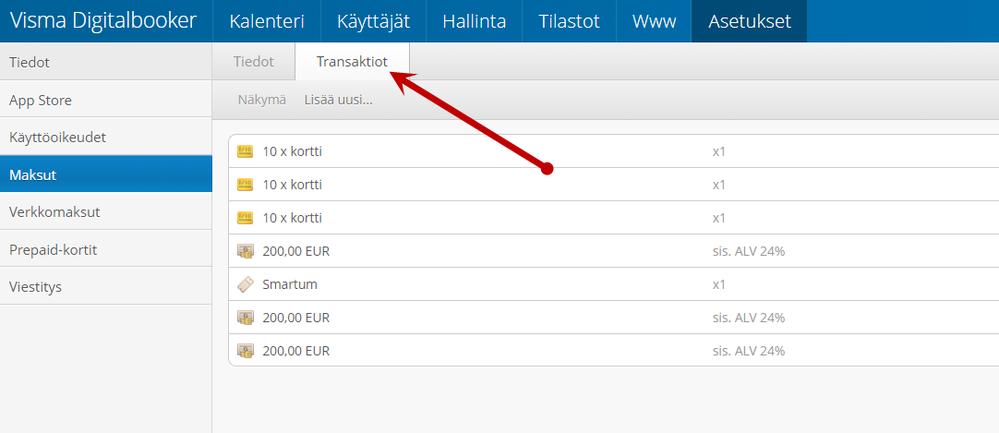This screenshot has height=433, width=999.
Task: Select the first 10 x kortti row
Action: 614,152
